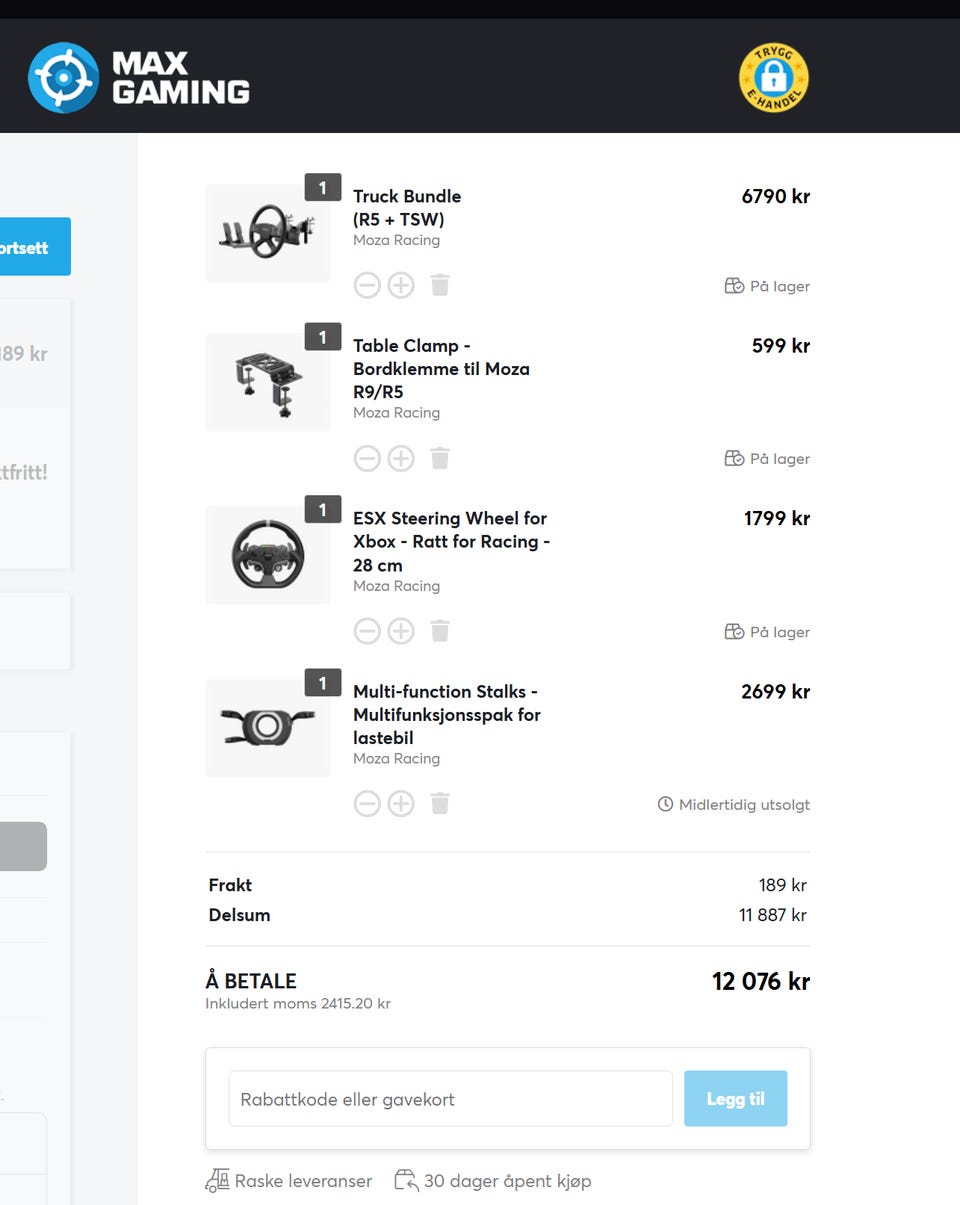Click the Frakt amount 189 kr
This screenshot has height=1205, width=960.
pyautogui.click(x=783, y=885)
